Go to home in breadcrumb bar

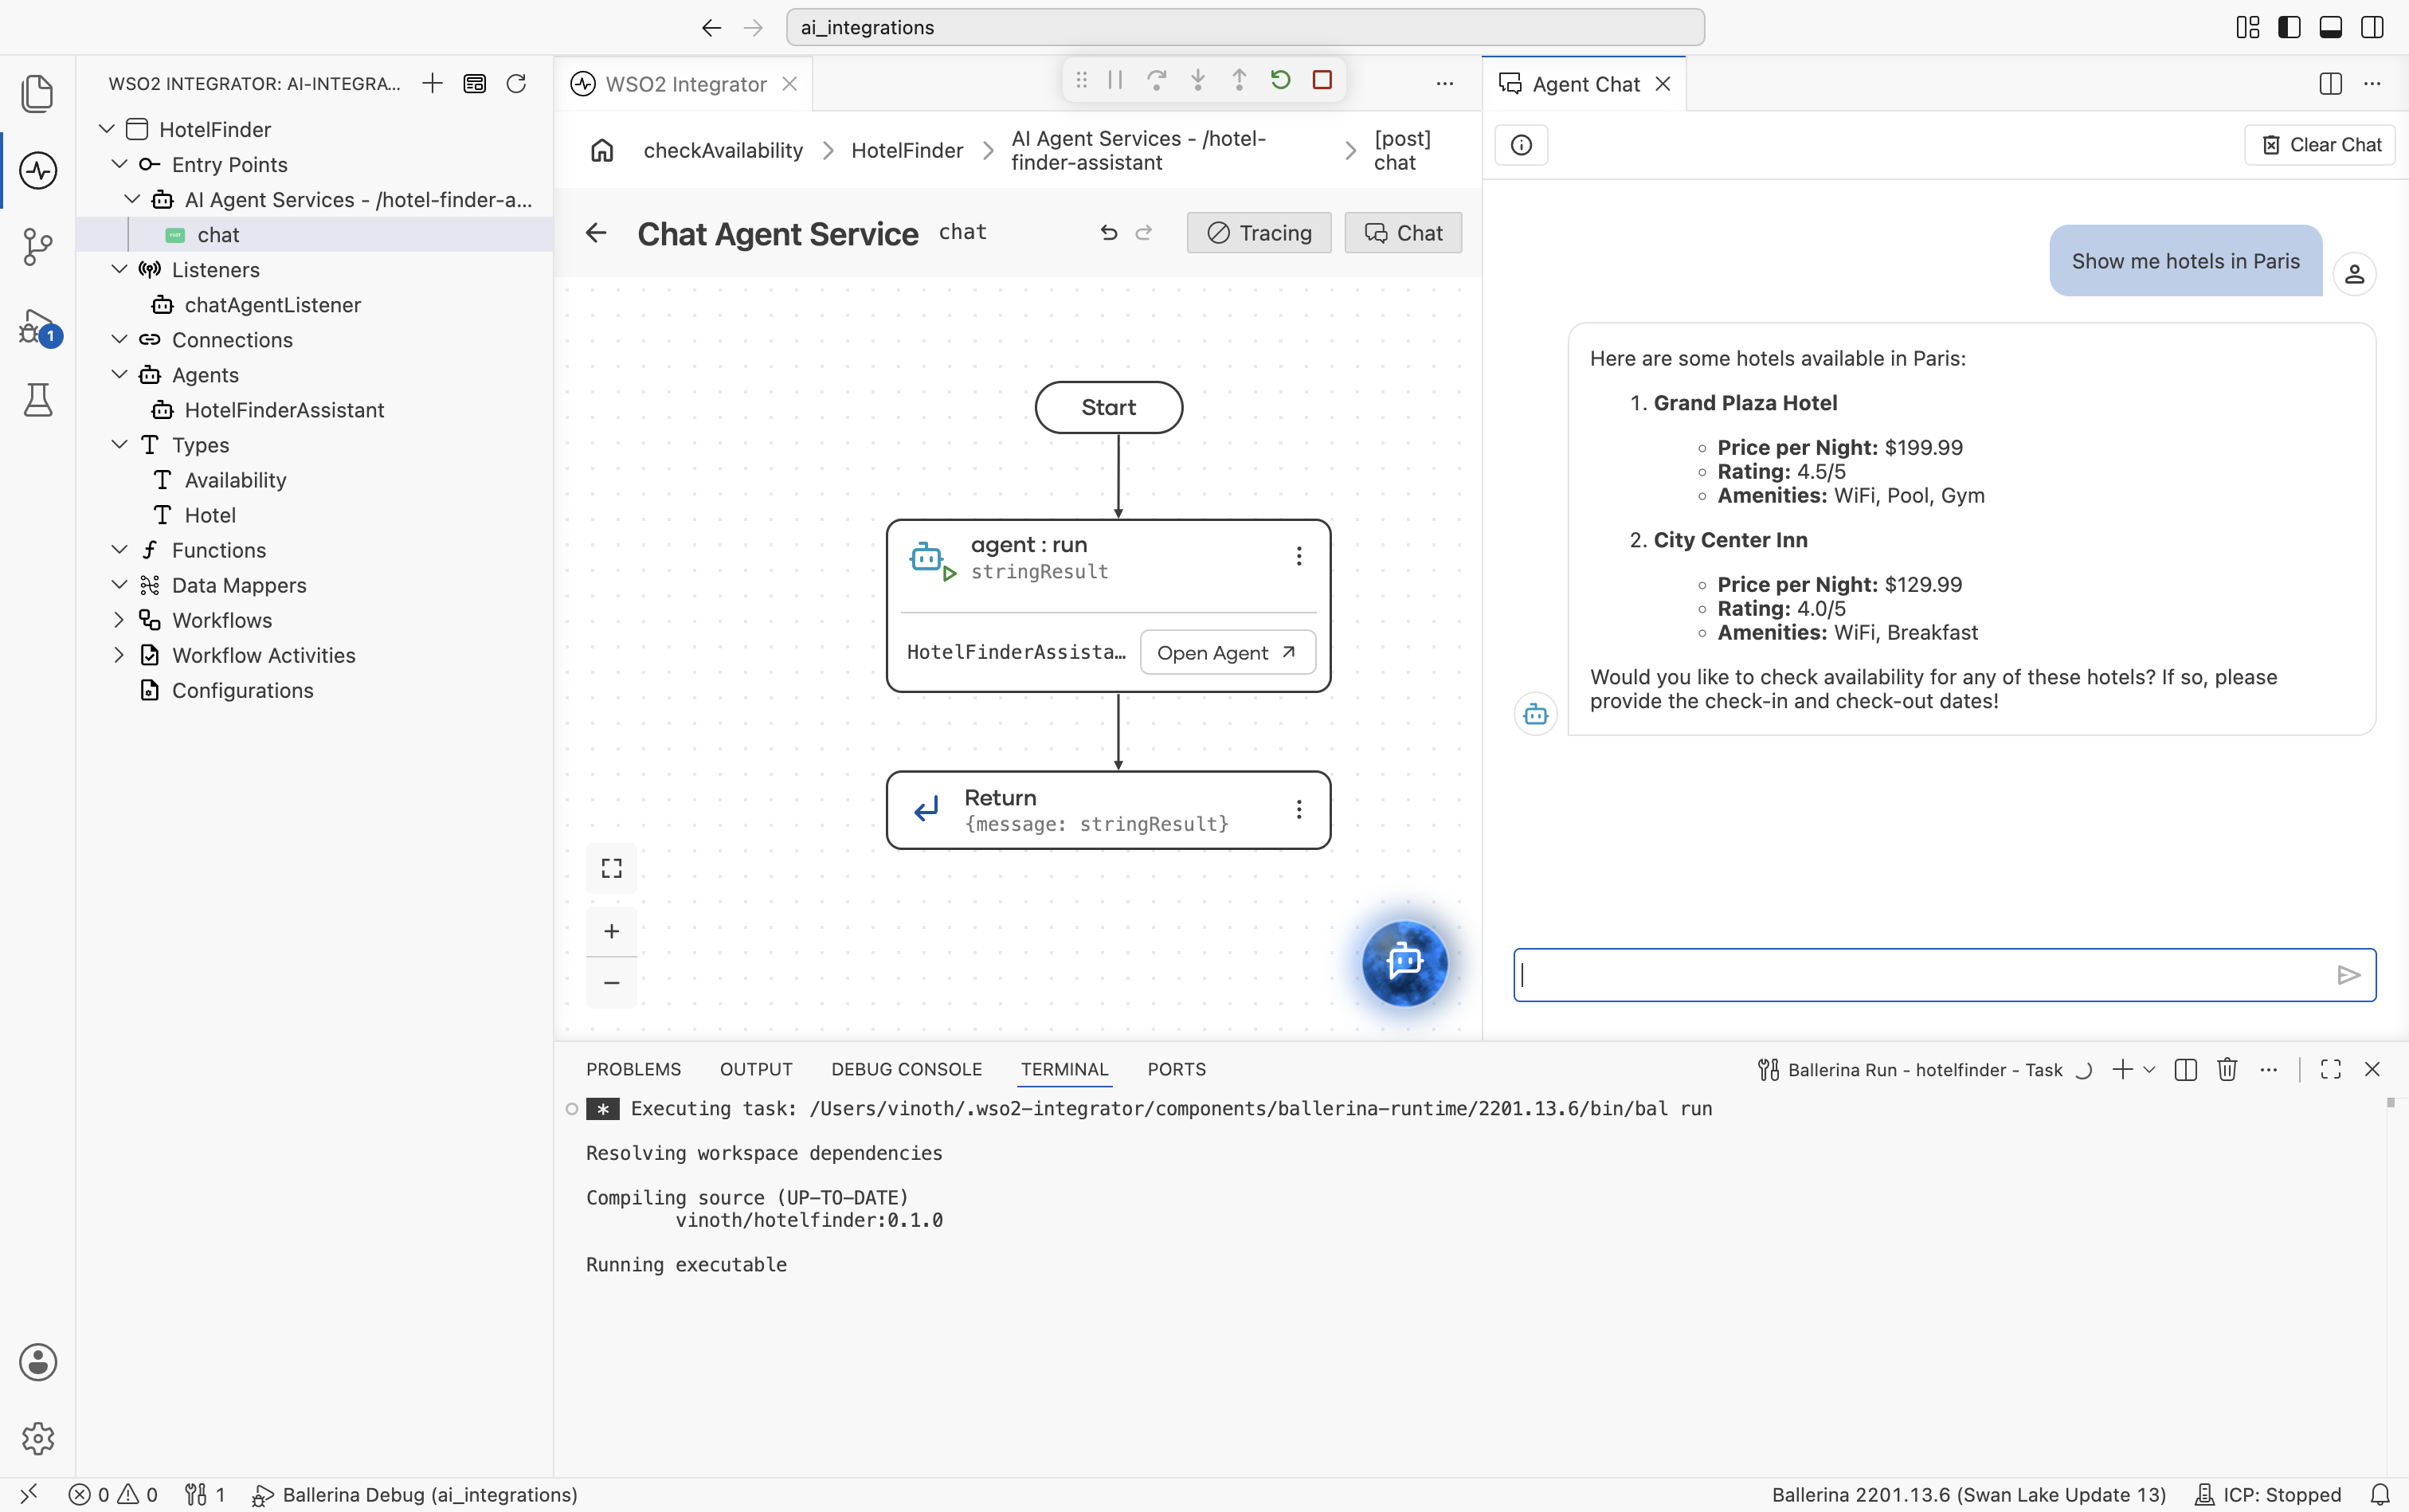click(x=602, y=150)
